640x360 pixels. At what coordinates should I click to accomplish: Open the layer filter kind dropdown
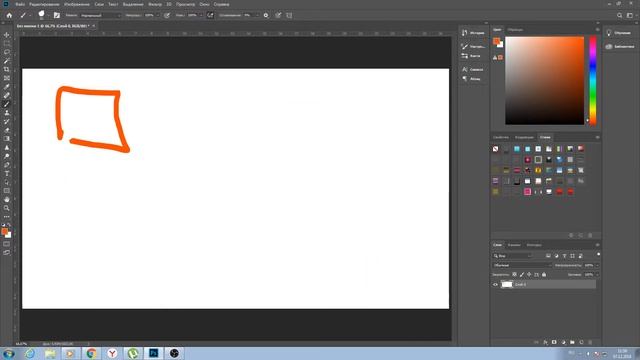513,256
